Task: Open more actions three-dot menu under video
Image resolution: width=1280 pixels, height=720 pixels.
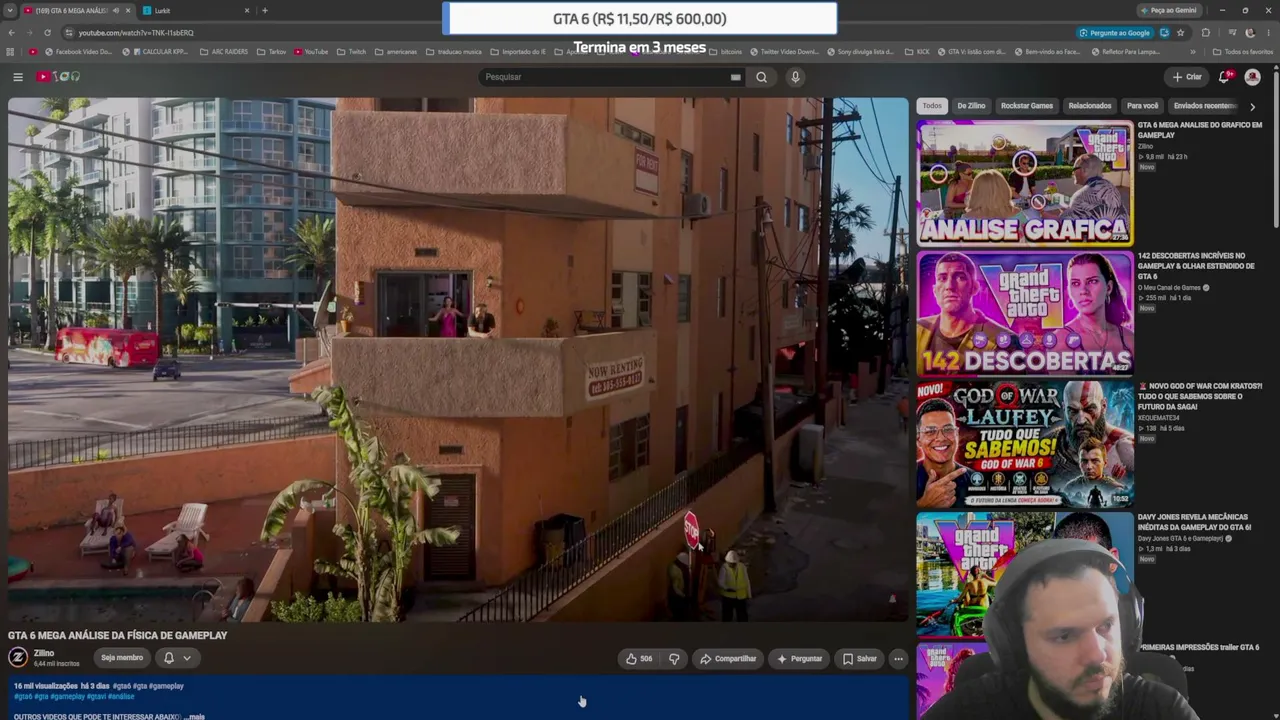Action: (898, 659)
